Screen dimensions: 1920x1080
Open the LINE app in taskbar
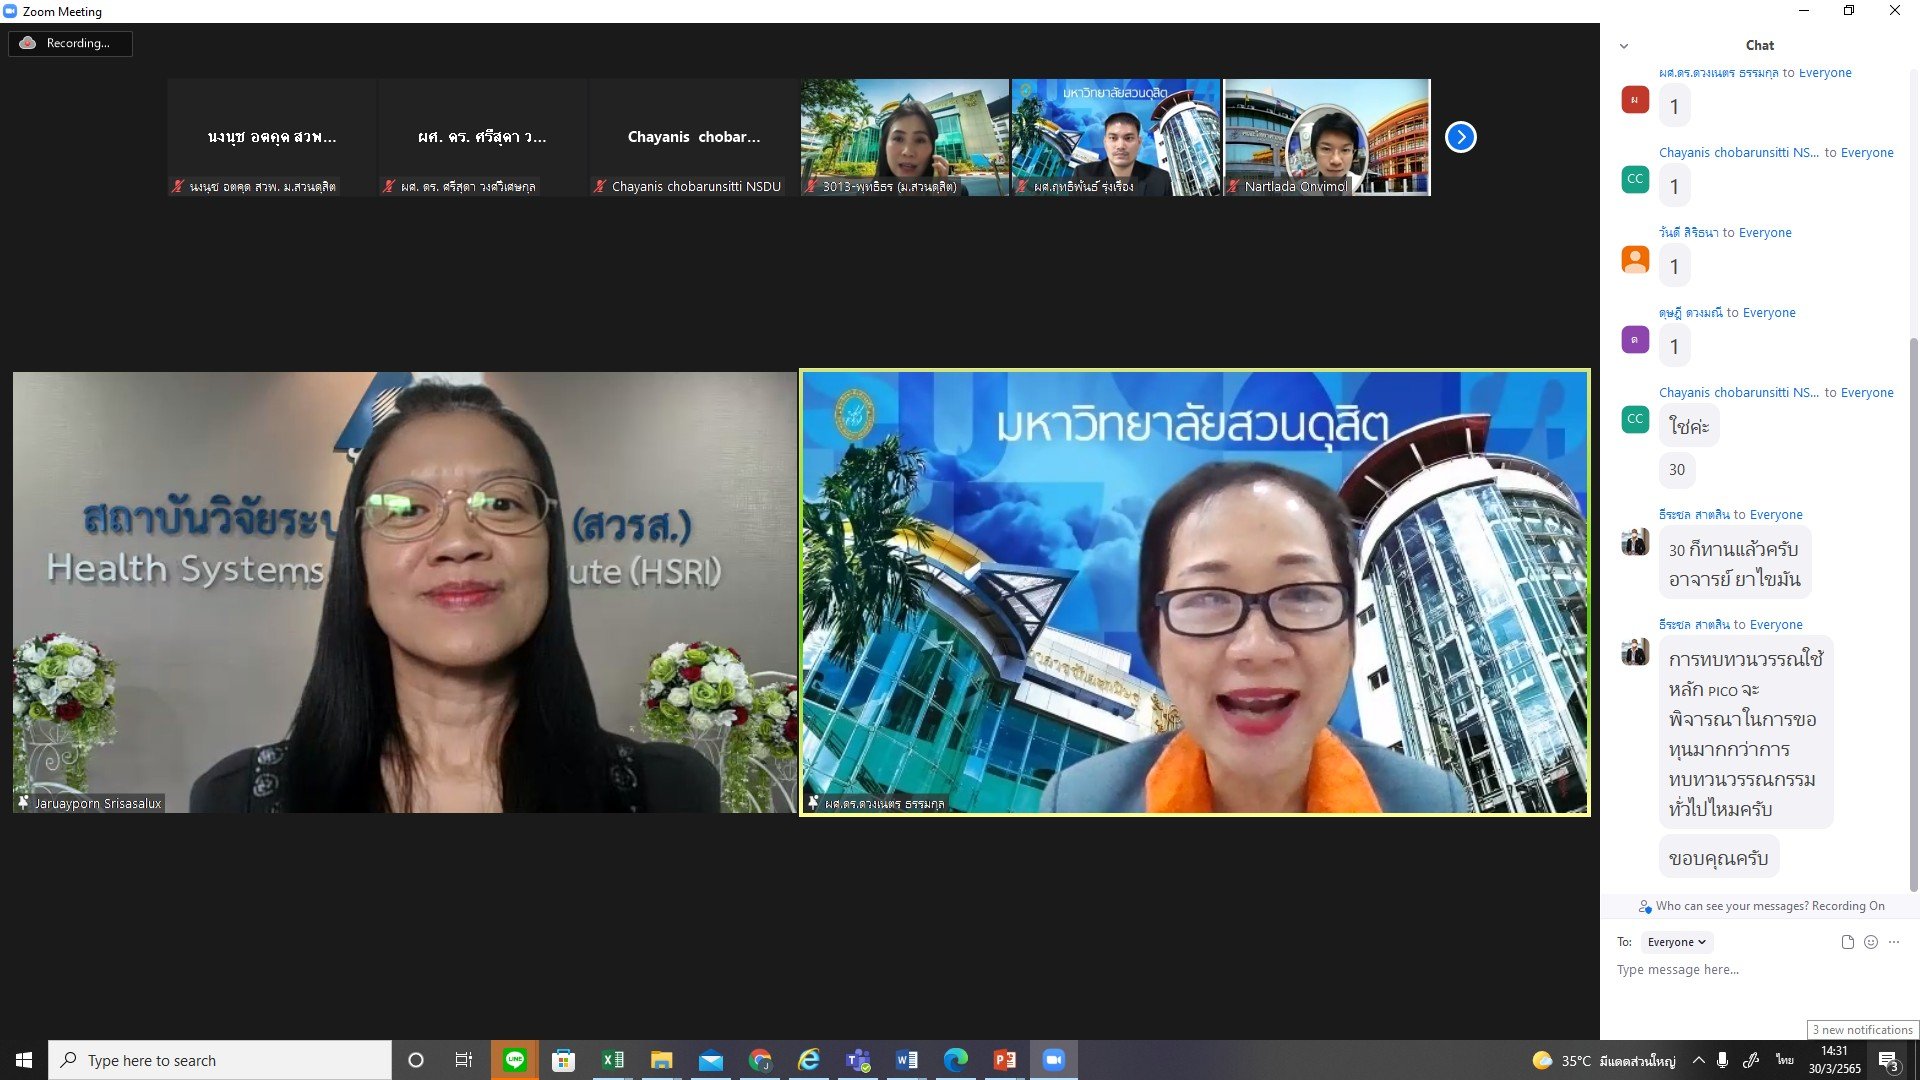pos(515,1060)
